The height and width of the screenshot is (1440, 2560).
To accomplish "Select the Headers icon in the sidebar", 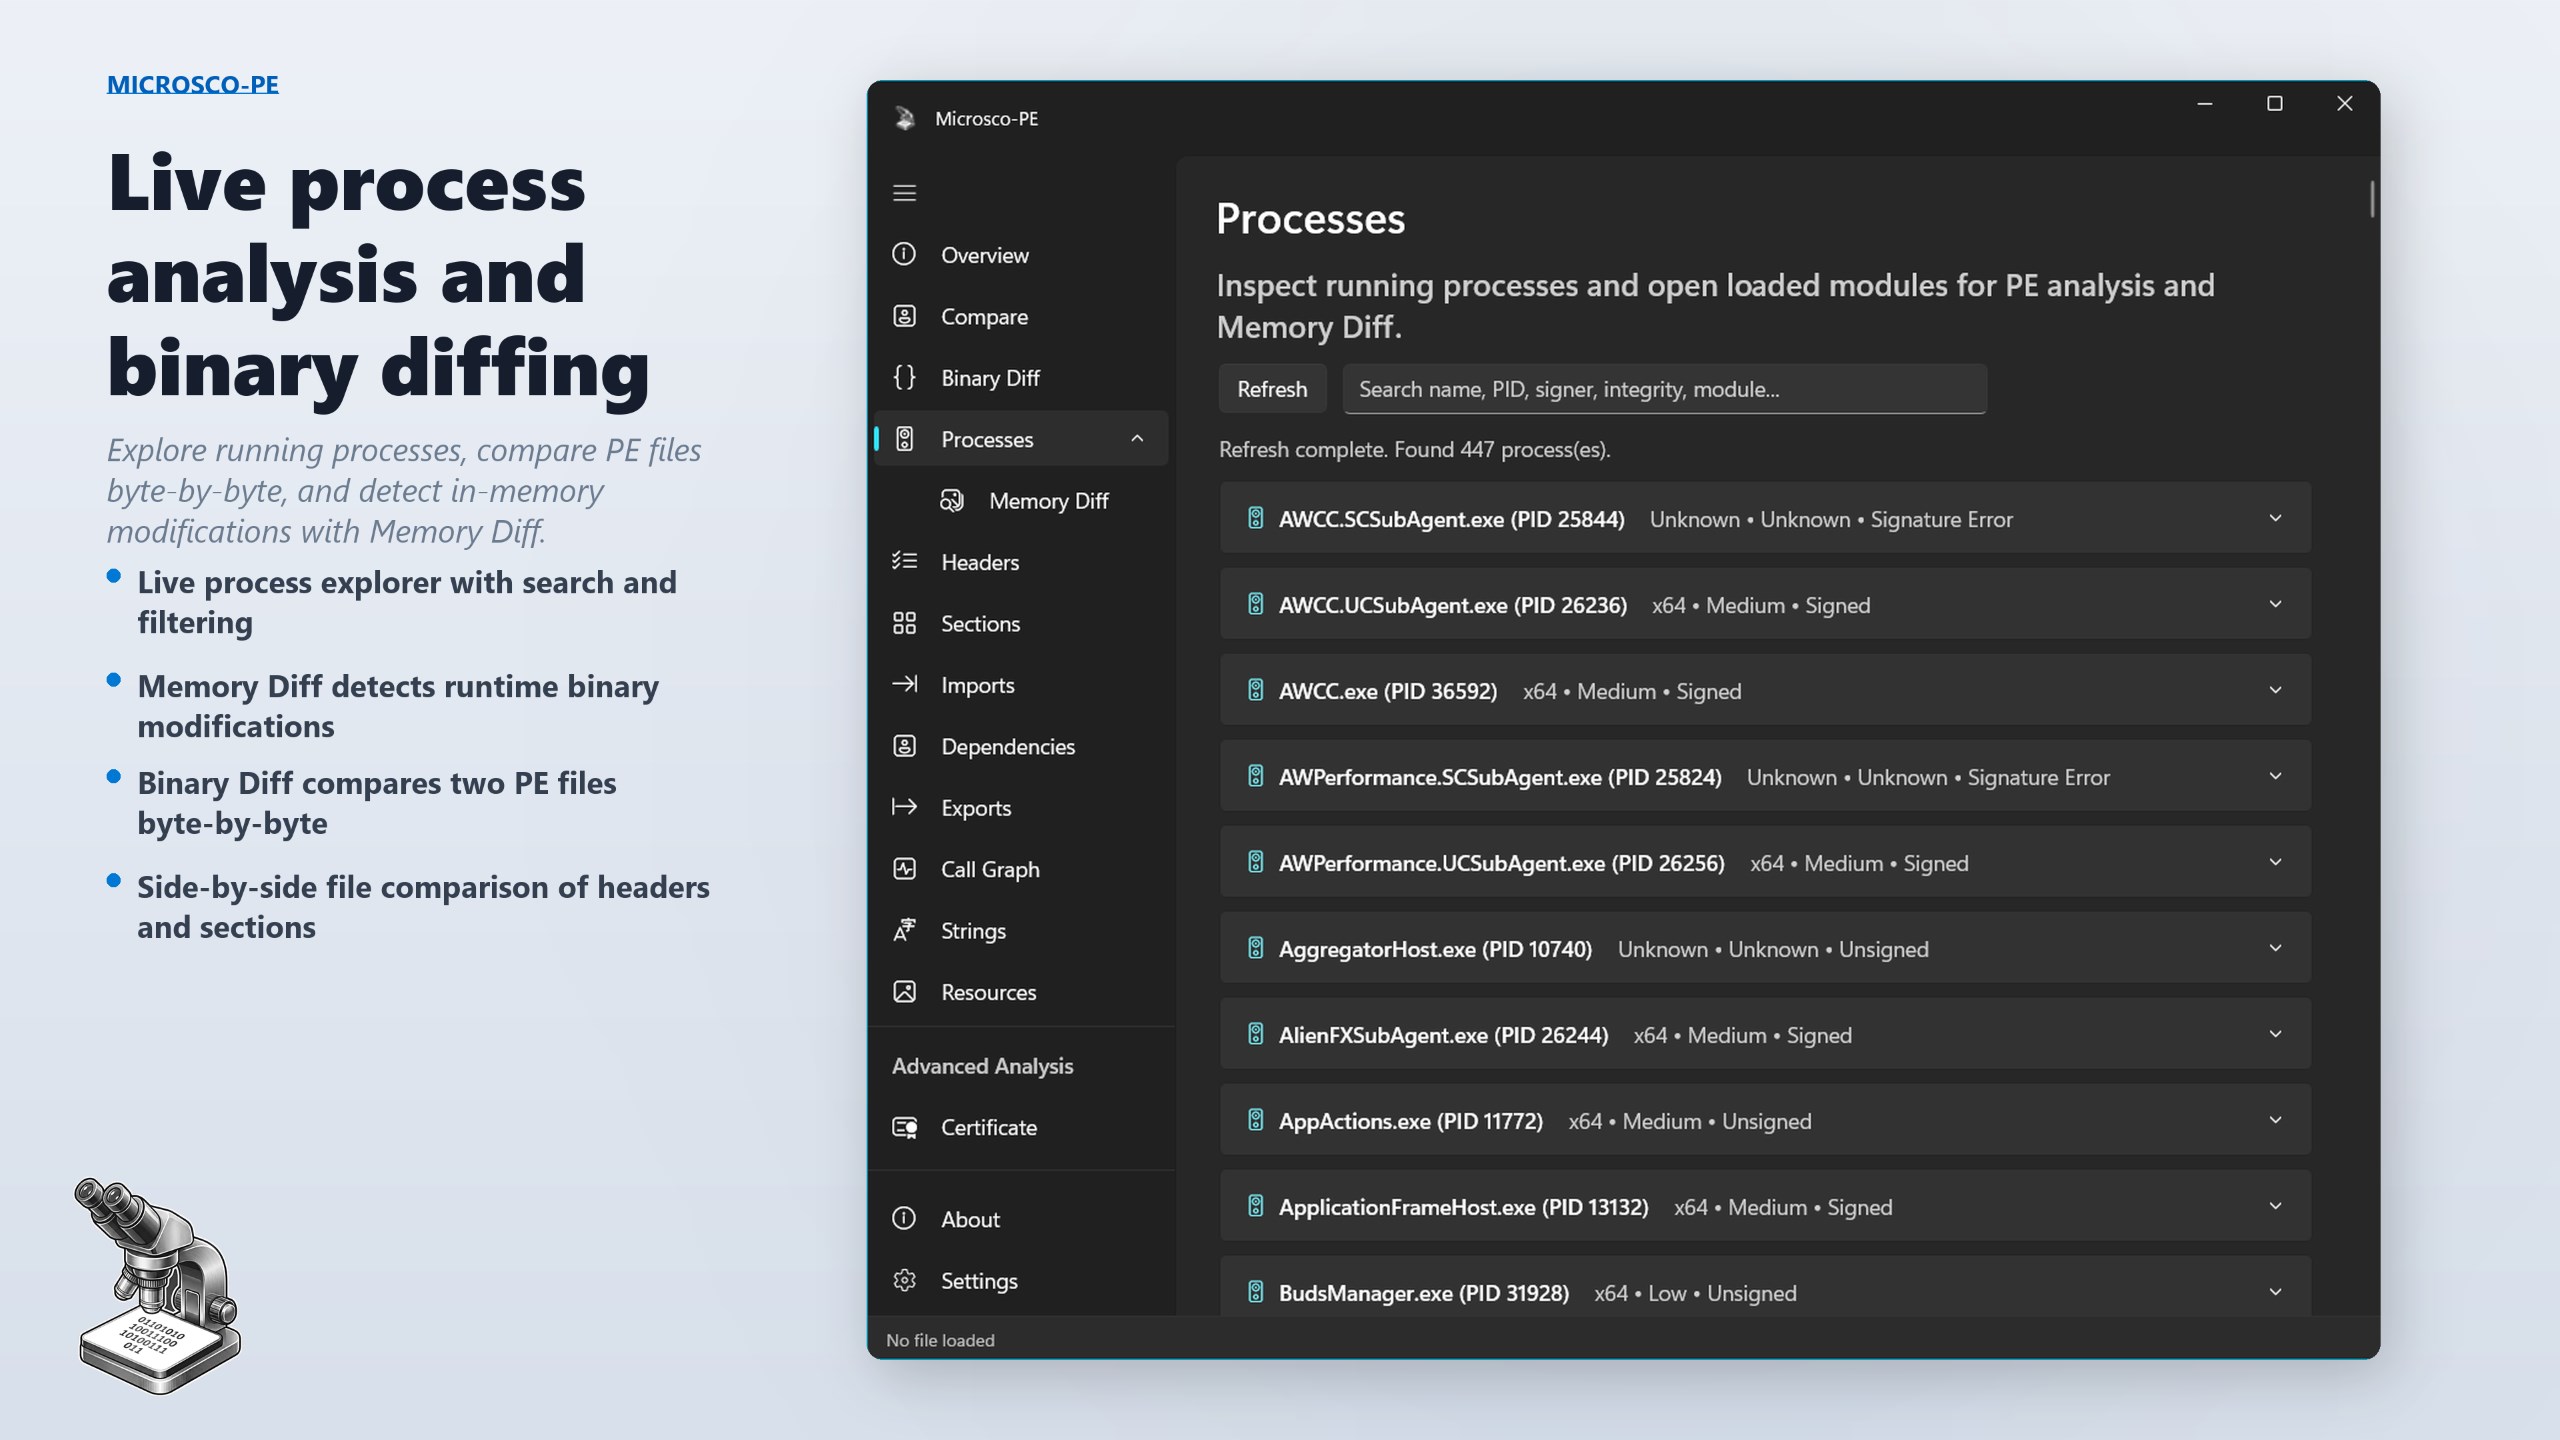I will click(905, 562).
